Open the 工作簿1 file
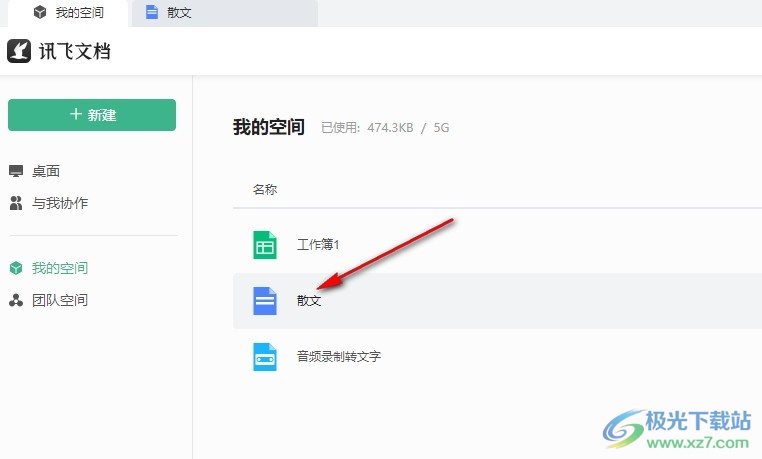762x459 pixels. pyautogui.click(x=318, y=244)
